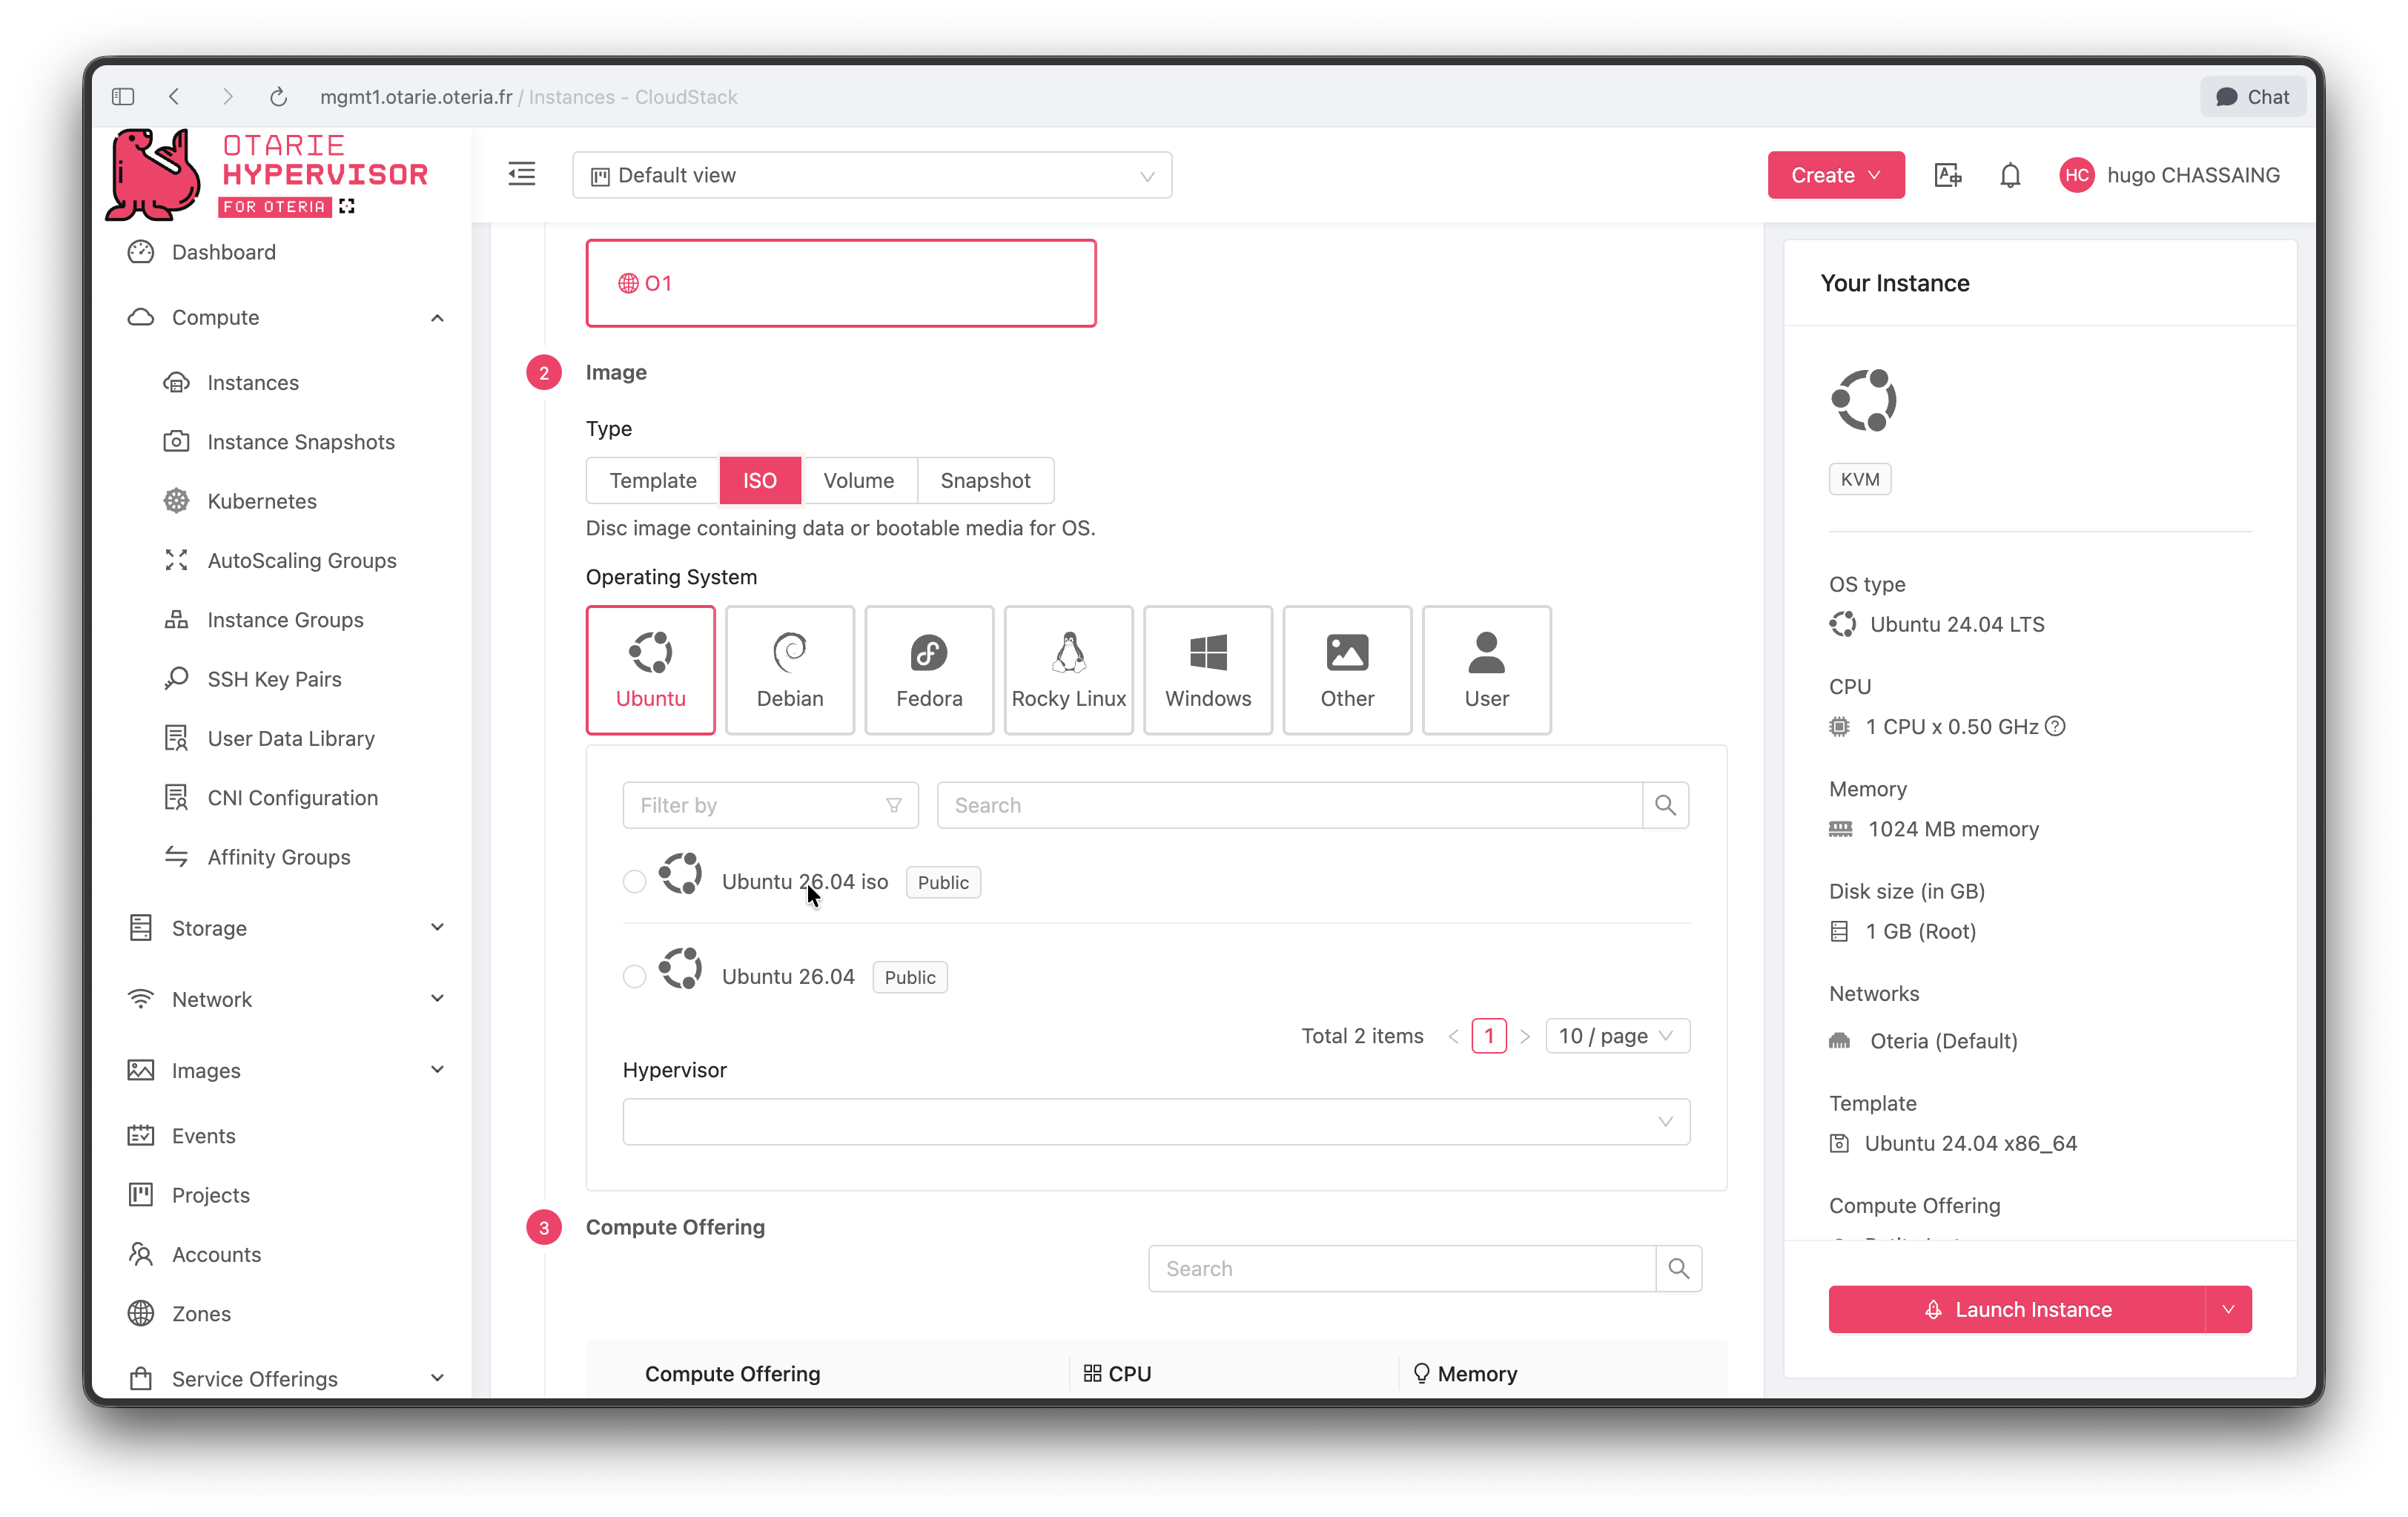Show CPU speed help tooltip icon
Image resolution: width=2408 pixels, height=1517 pixels.
2055,726
